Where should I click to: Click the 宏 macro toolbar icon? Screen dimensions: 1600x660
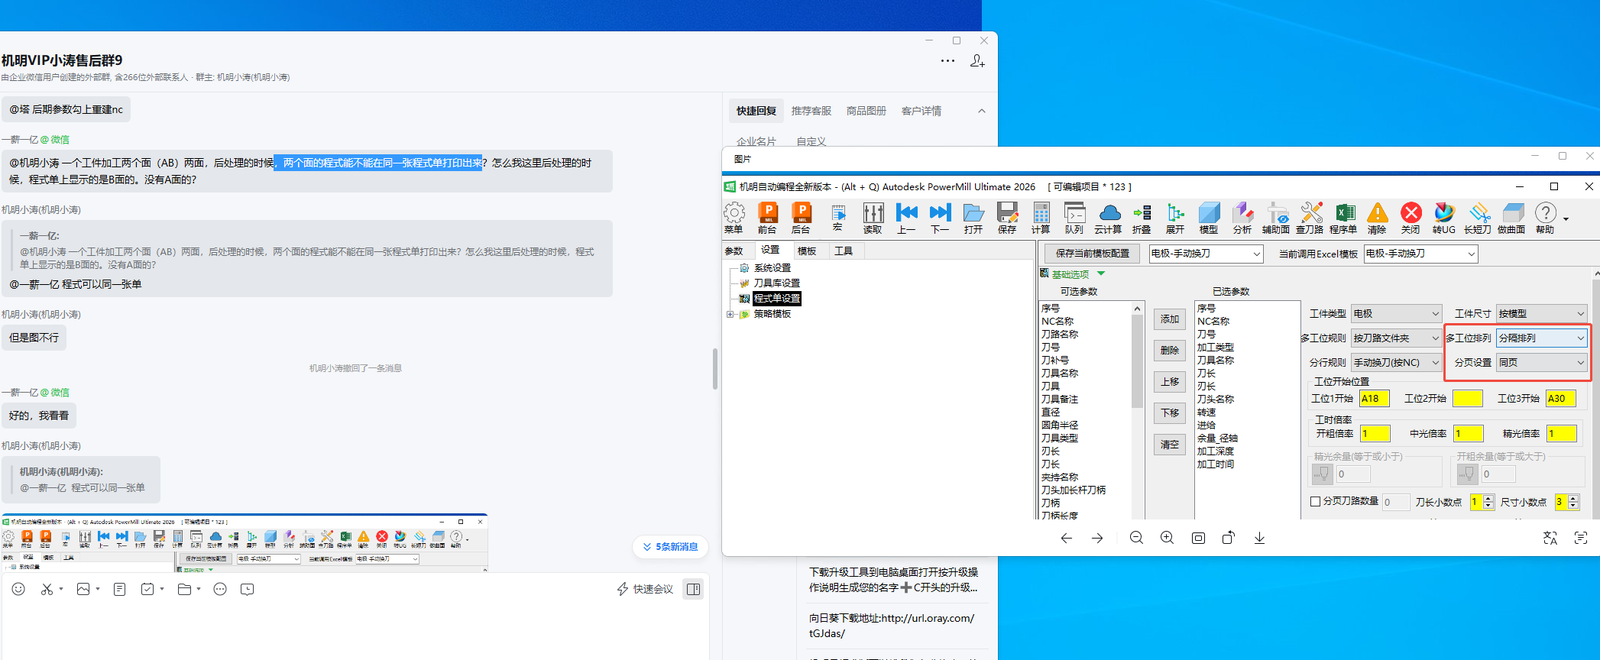click(x=838, y=217)
